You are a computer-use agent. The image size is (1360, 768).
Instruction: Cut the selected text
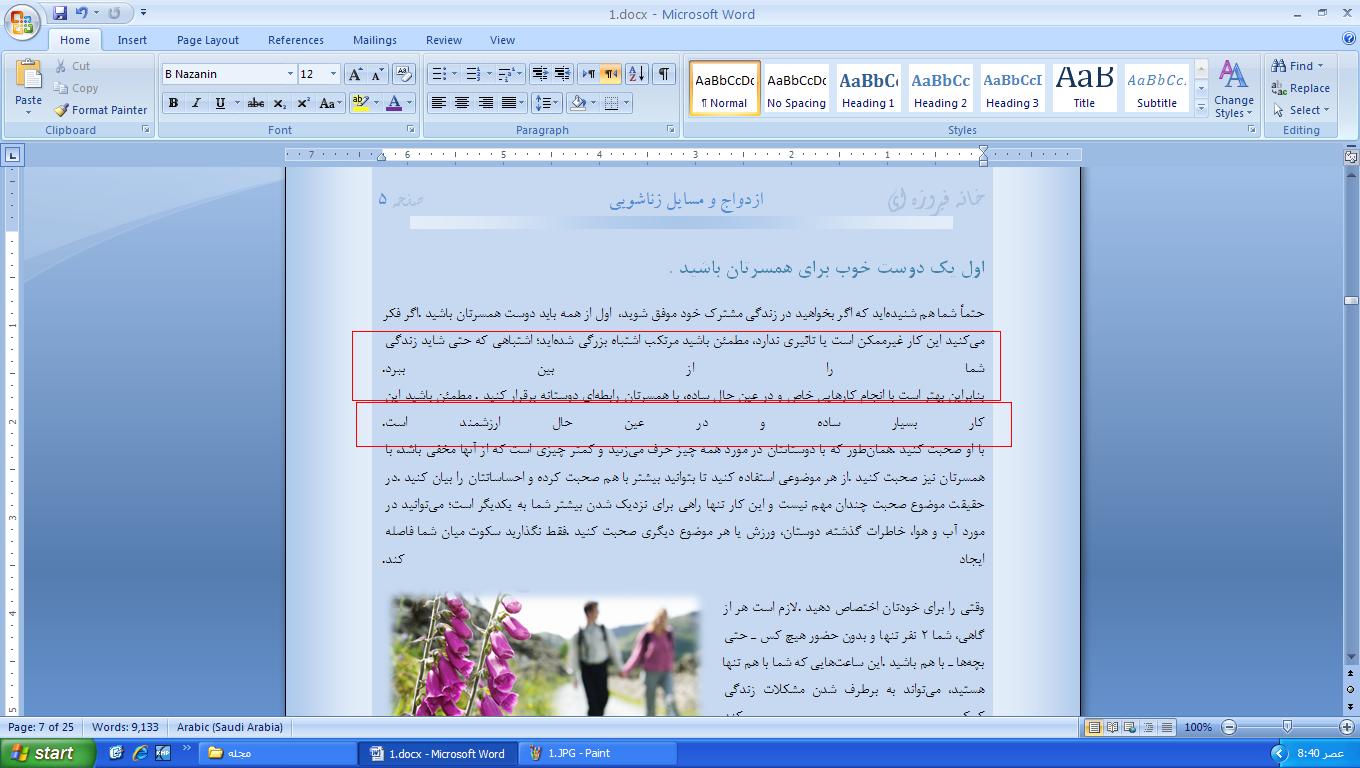click(73, 66)
